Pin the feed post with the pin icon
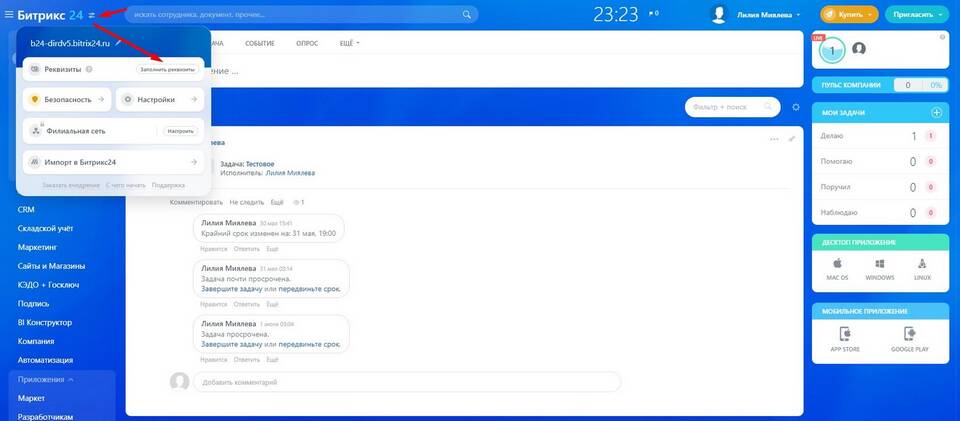This screenshot has height=421, width=960. click(792, 139)
